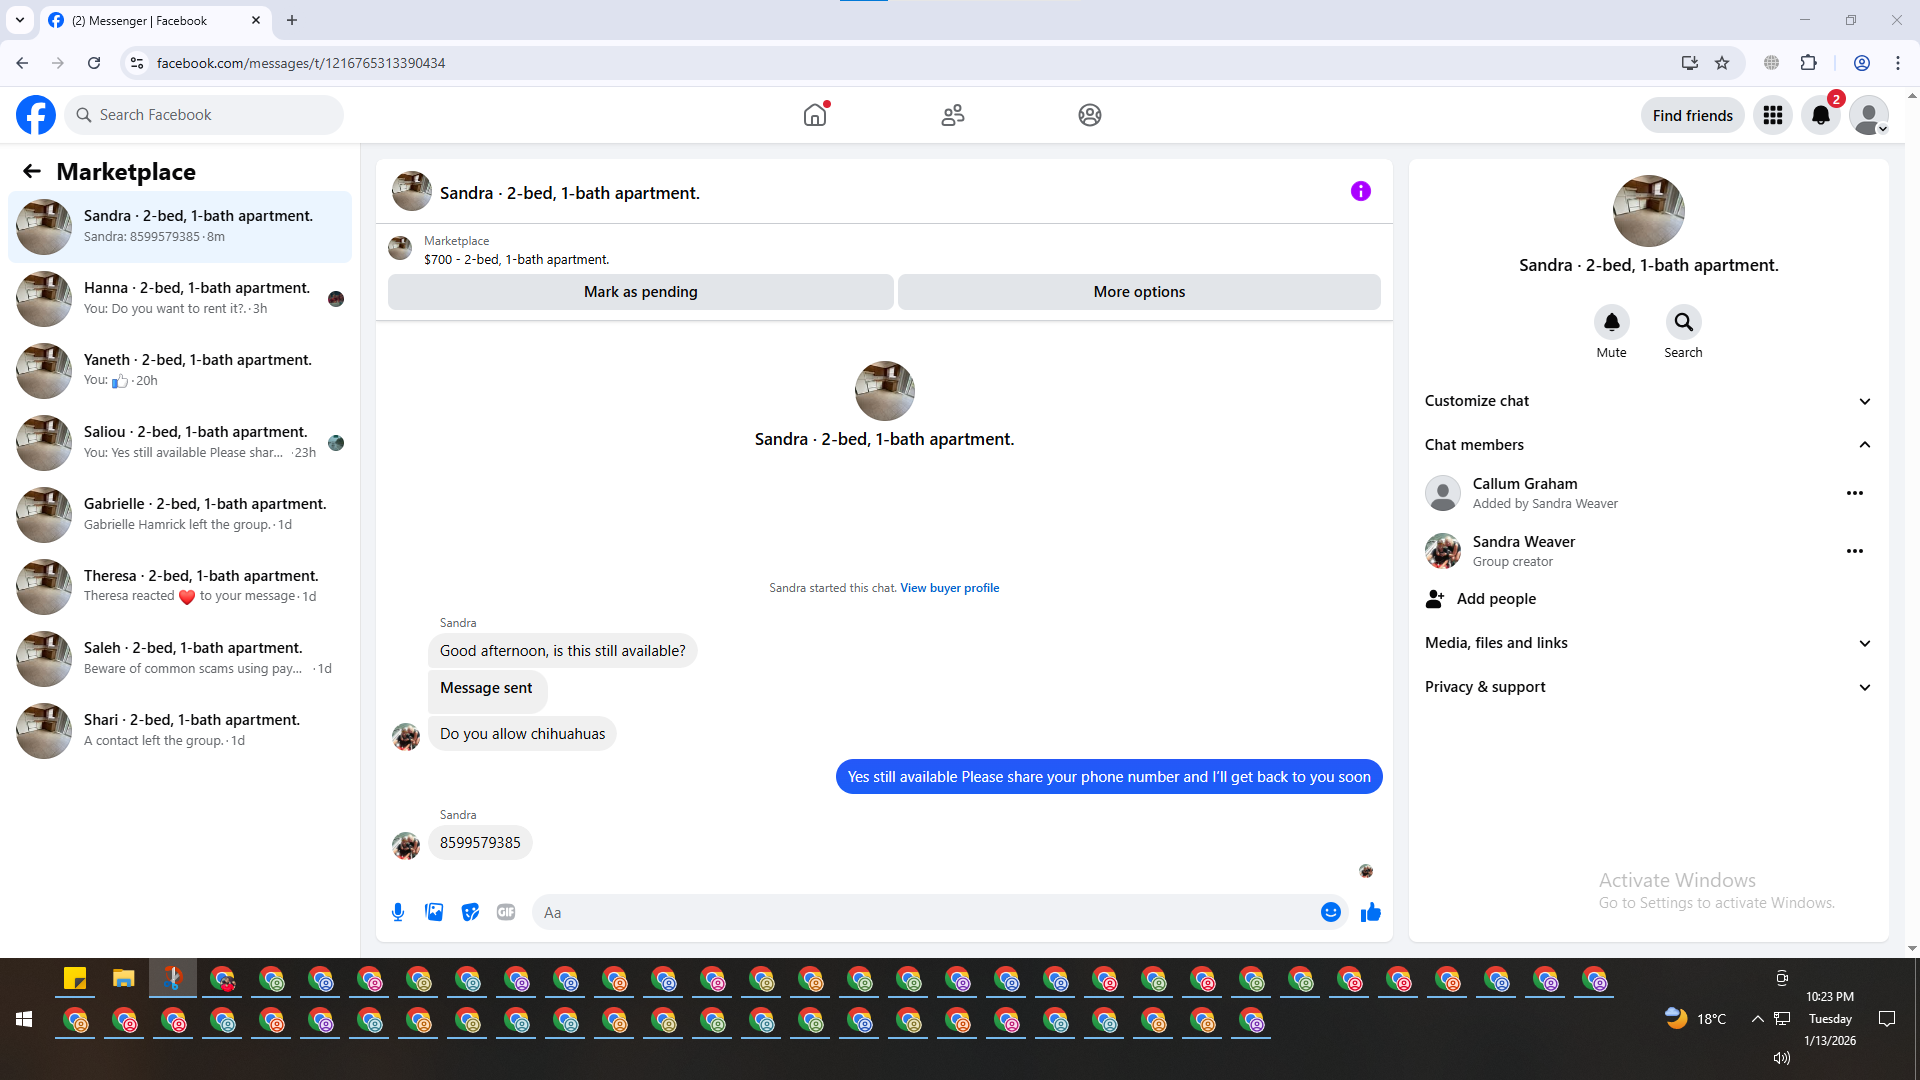Collapse the Chat members section

click(x=1864, y=445)
